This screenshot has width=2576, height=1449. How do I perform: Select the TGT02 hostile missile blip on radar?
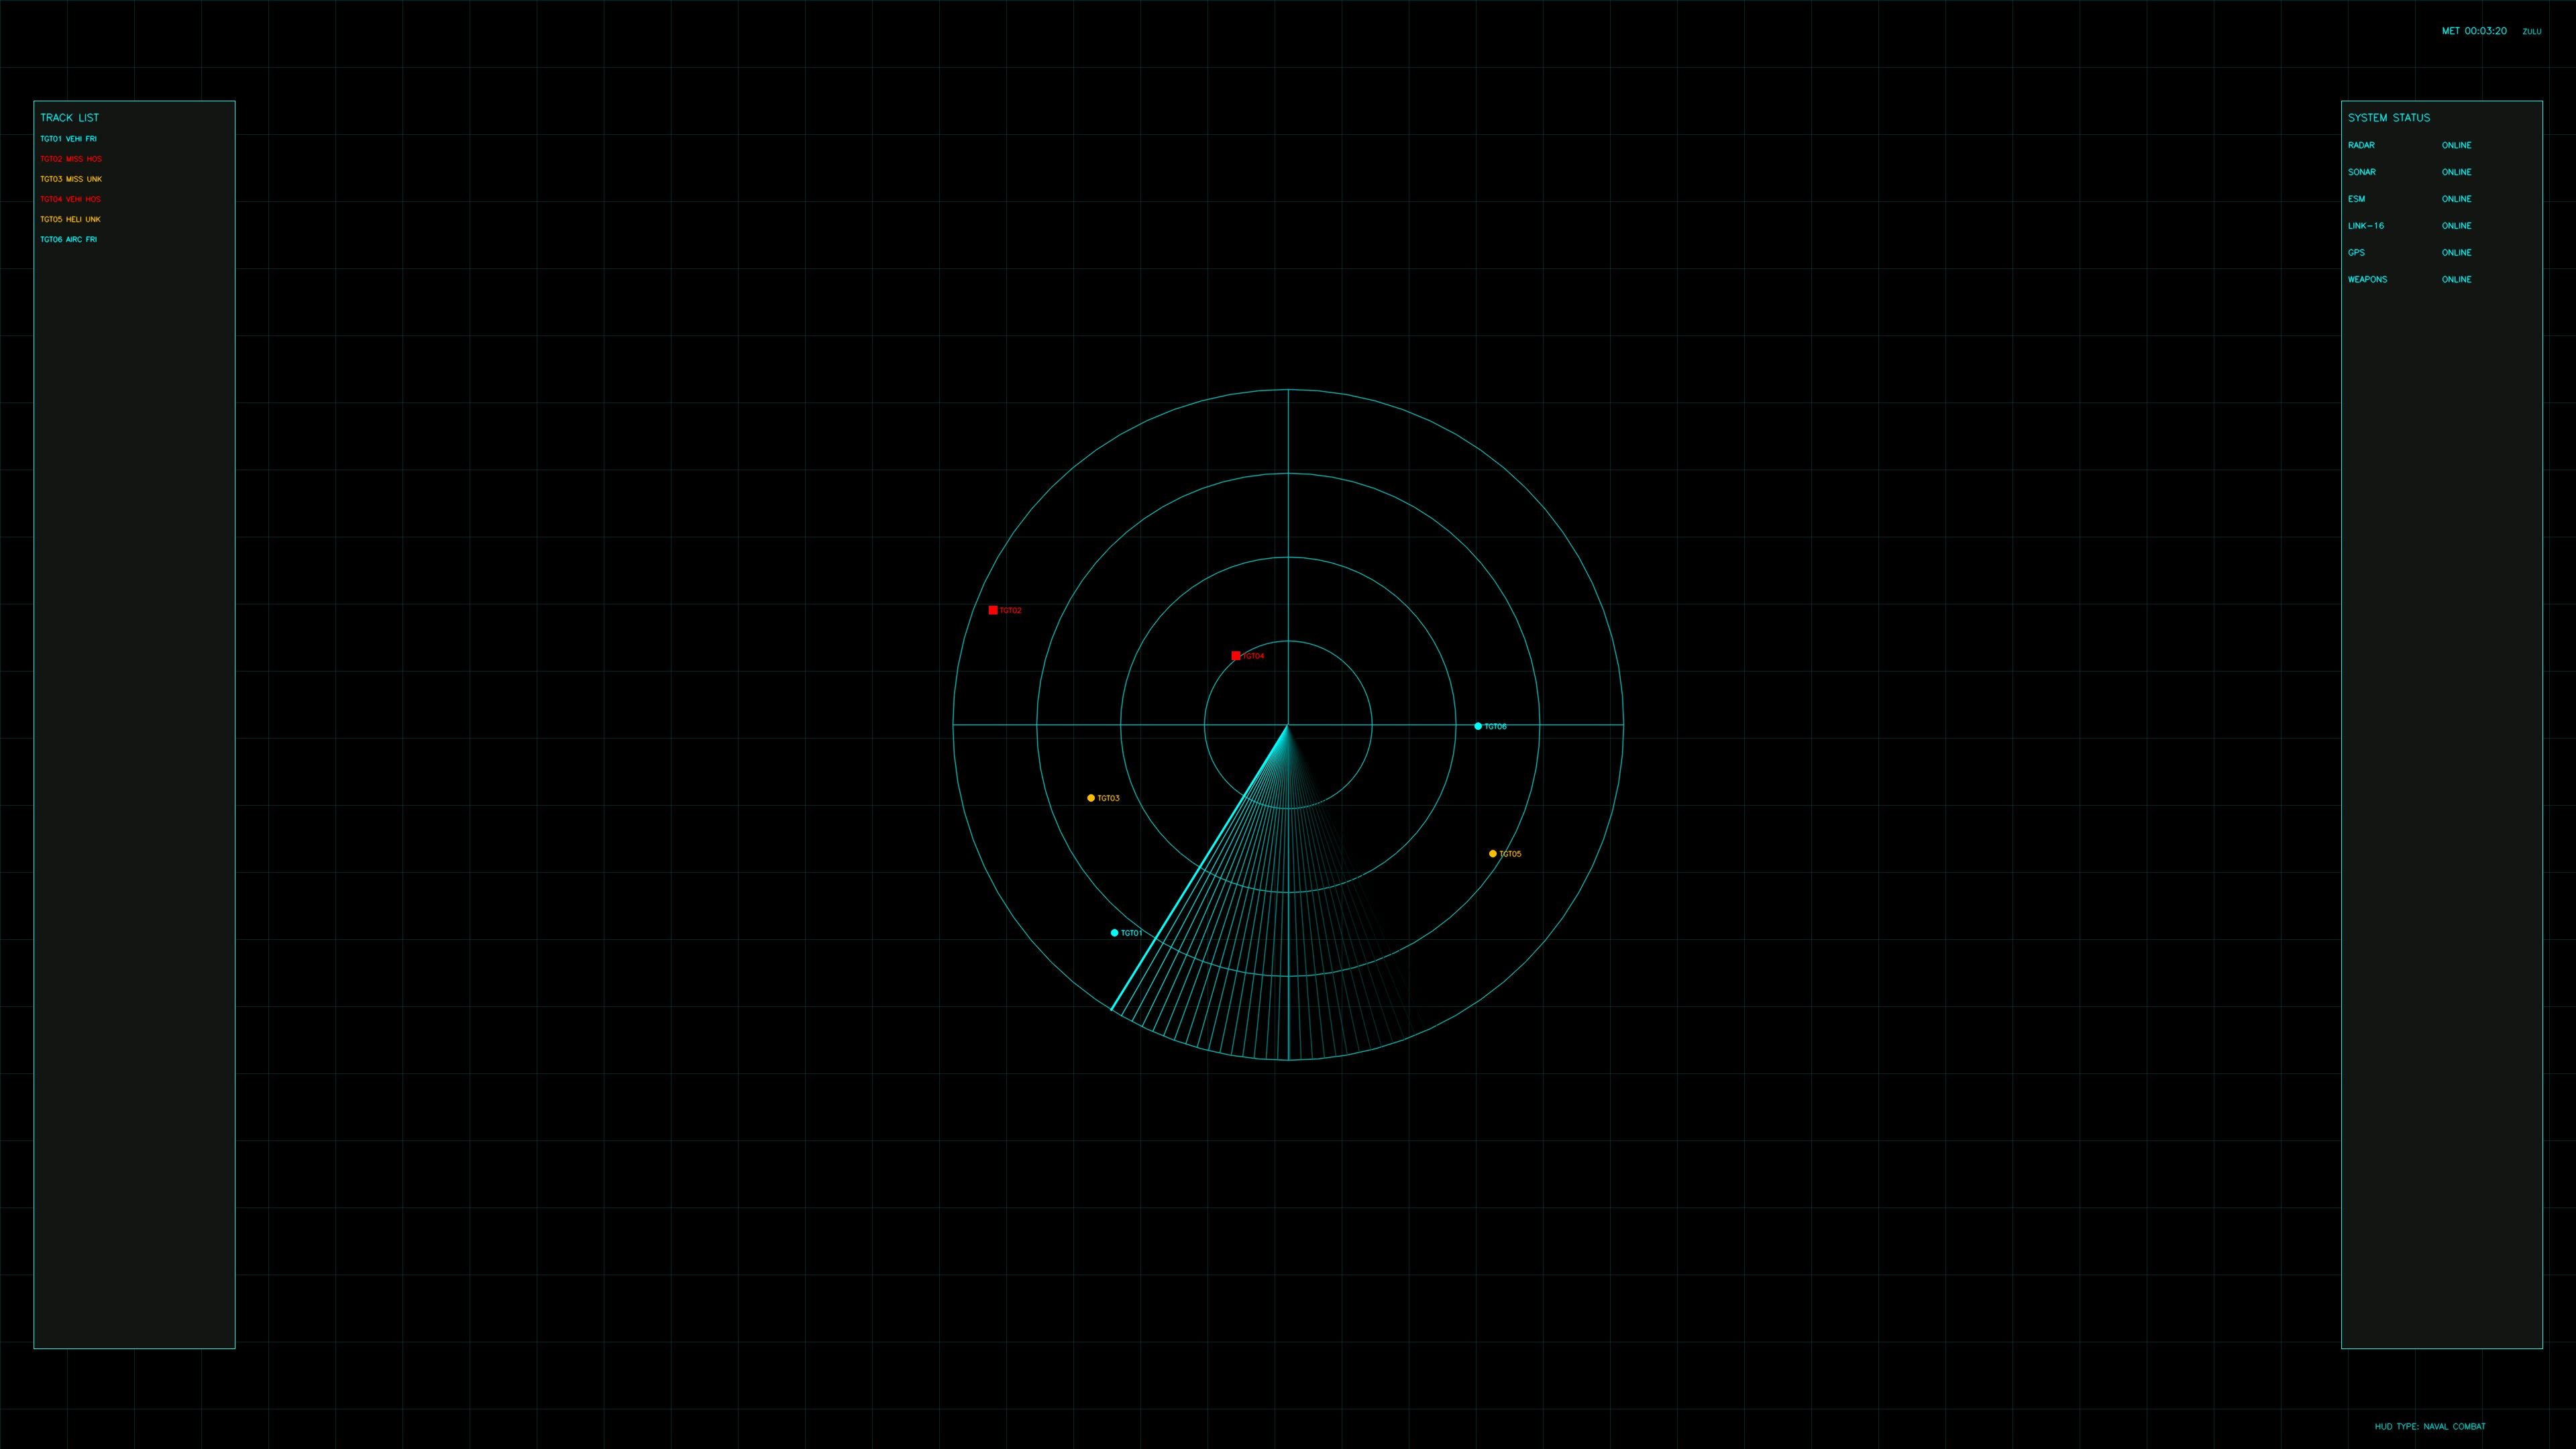pyautogui.click(x=992, y=609)
